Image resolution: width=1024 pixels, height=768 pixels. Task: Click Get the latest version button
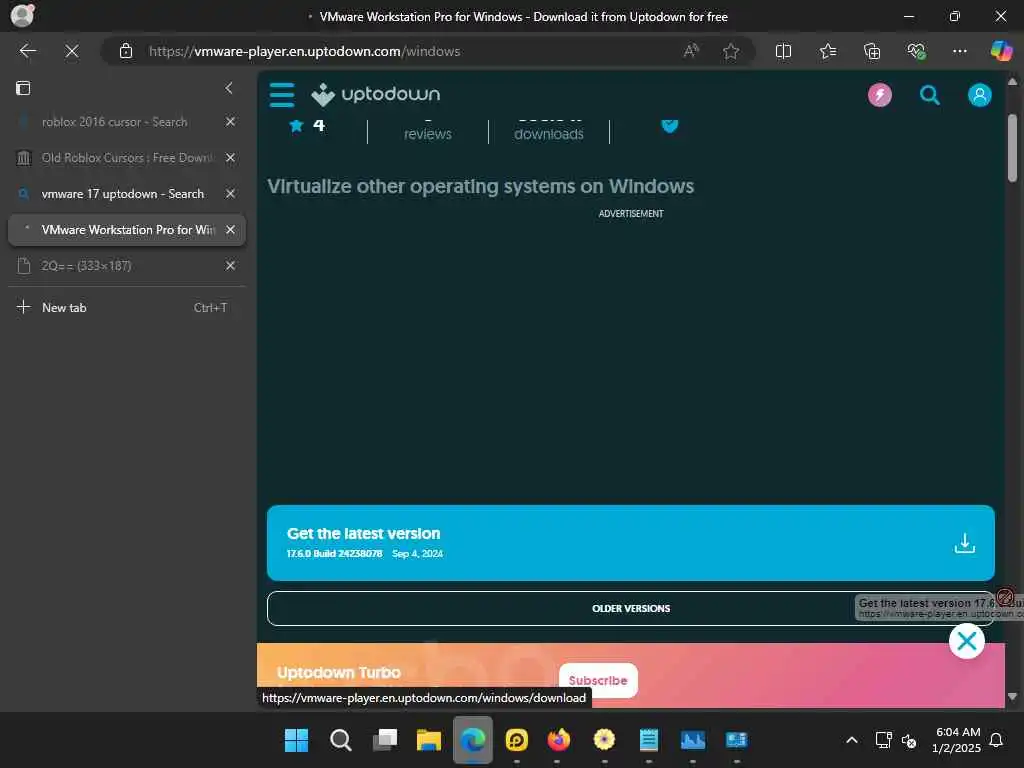[x=630, y=543]
